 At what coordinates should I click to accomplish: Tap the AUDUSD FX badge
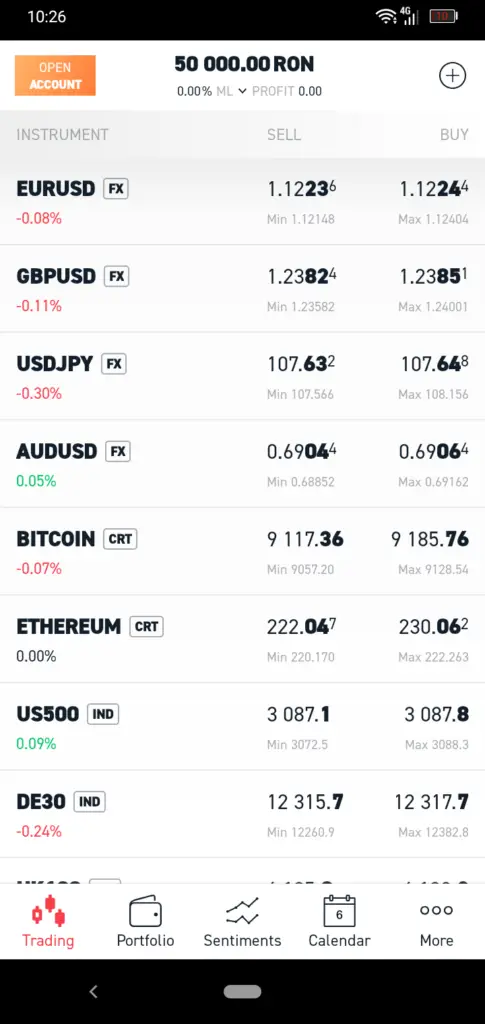coord(117,451)
